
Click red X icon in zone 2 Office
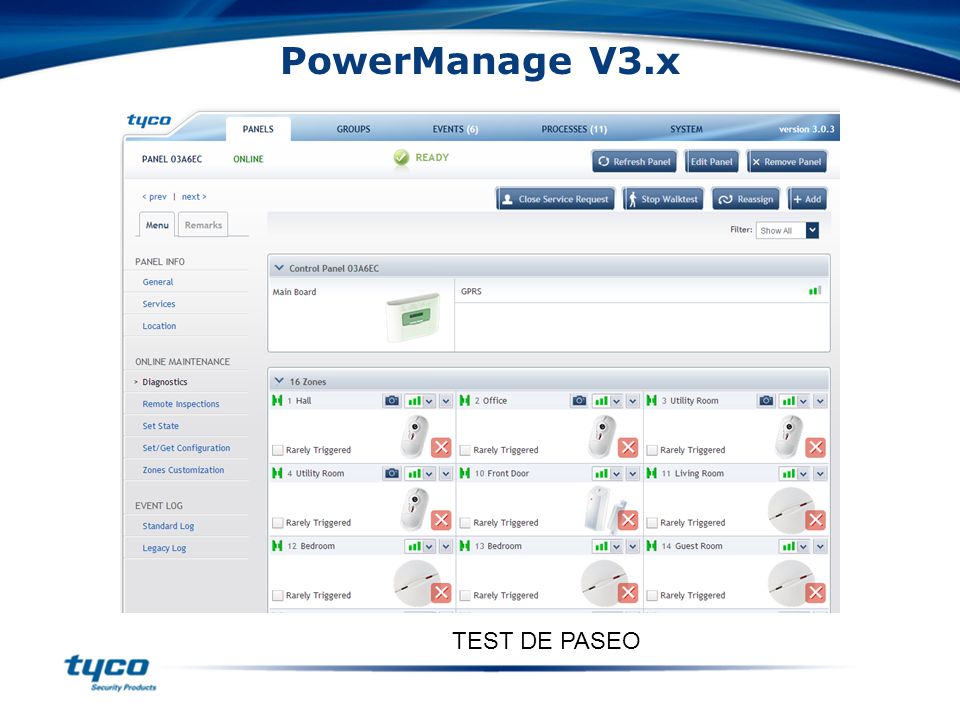click(628, 448)
